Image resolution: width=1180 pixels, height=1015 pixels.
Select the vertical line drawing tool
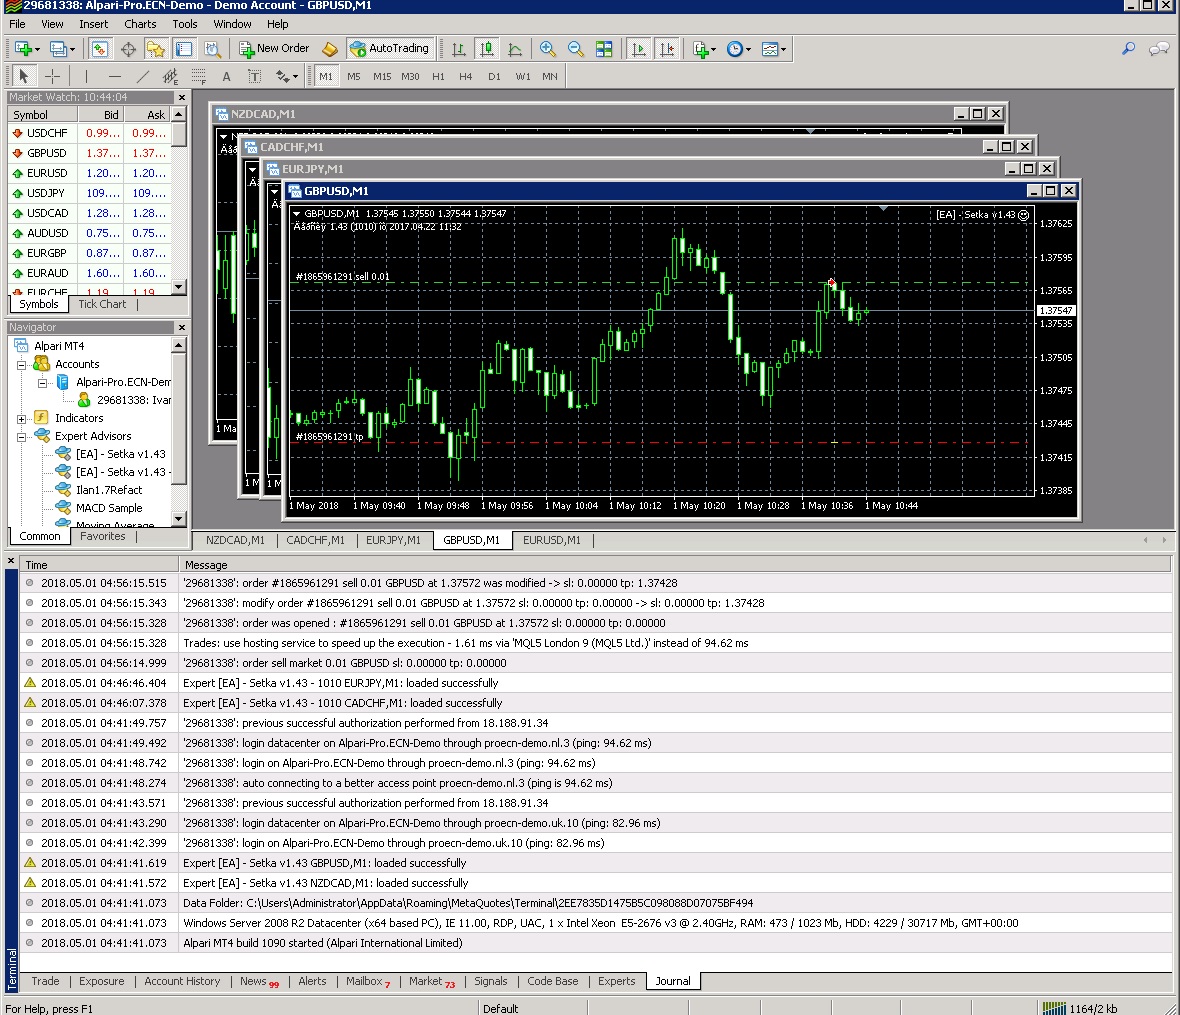[x=87, y=76]
